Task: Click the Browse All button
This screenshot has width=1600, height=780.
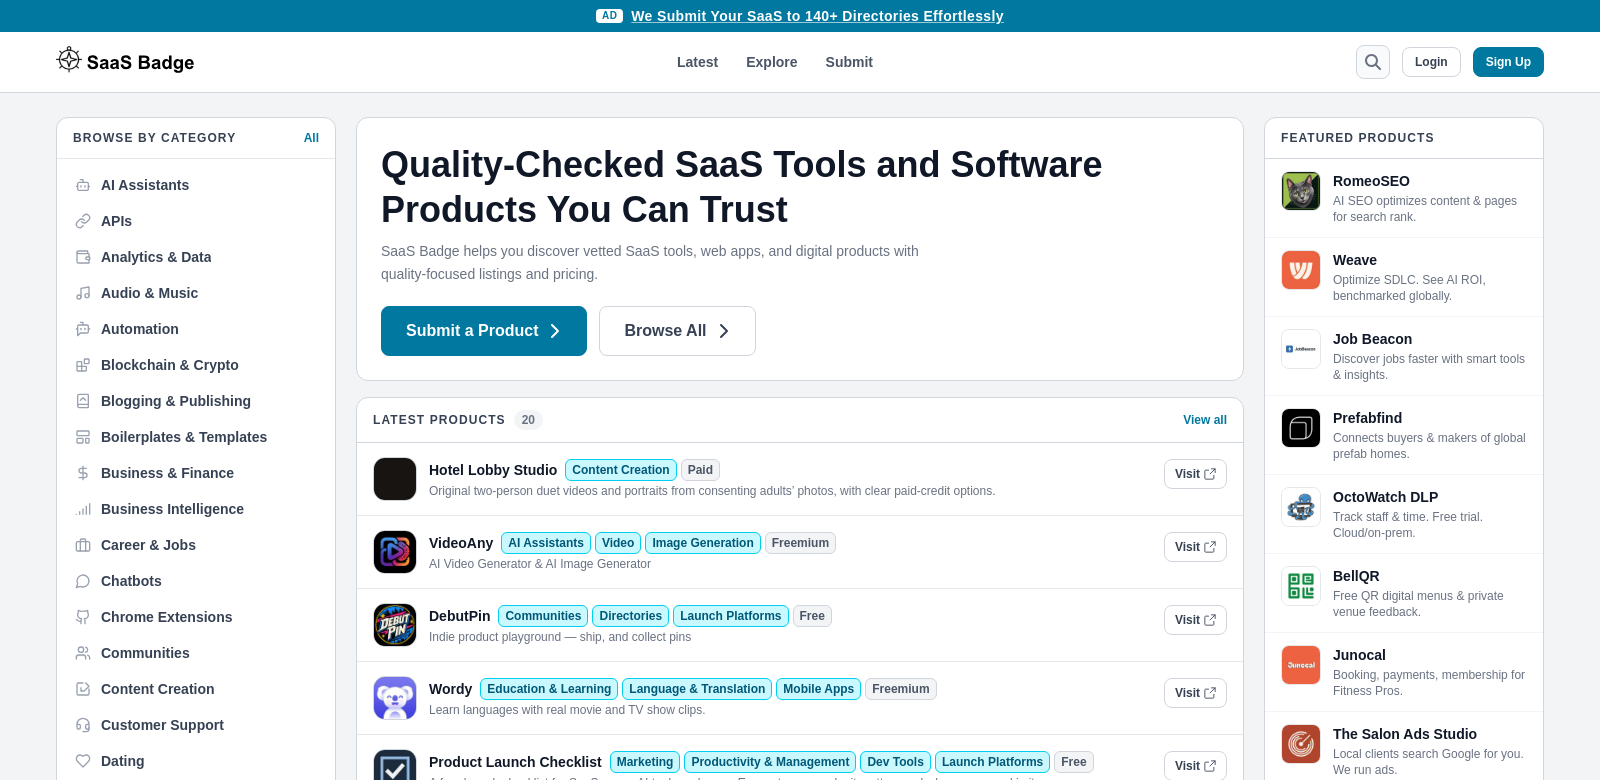Action: pos(677,331)
